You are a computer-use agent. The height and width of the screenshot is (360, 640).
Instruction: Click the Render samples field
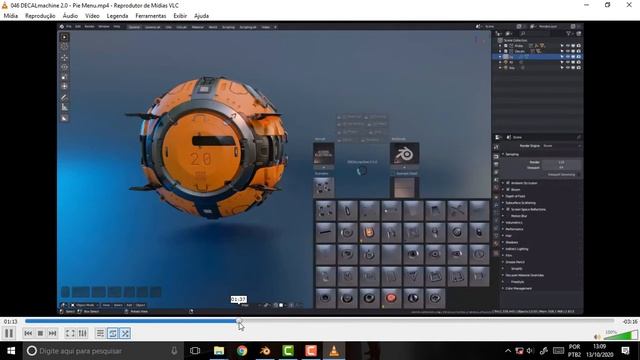561,162
